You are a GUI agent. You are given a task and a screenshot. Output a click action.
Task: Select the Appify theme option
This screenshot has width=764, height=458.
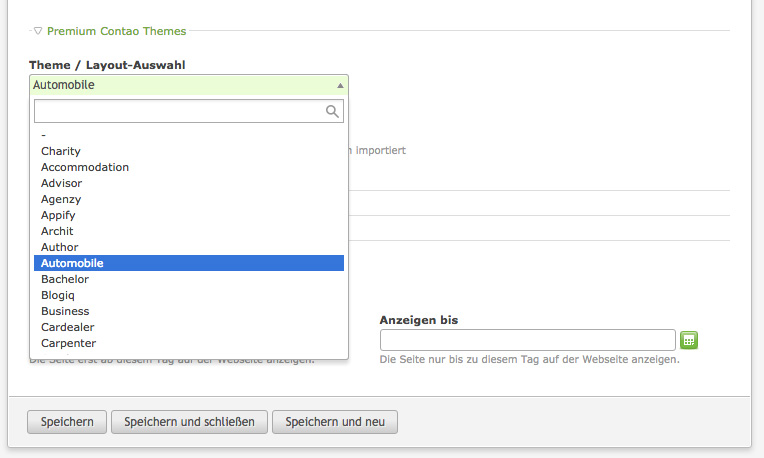pos(58,215)
